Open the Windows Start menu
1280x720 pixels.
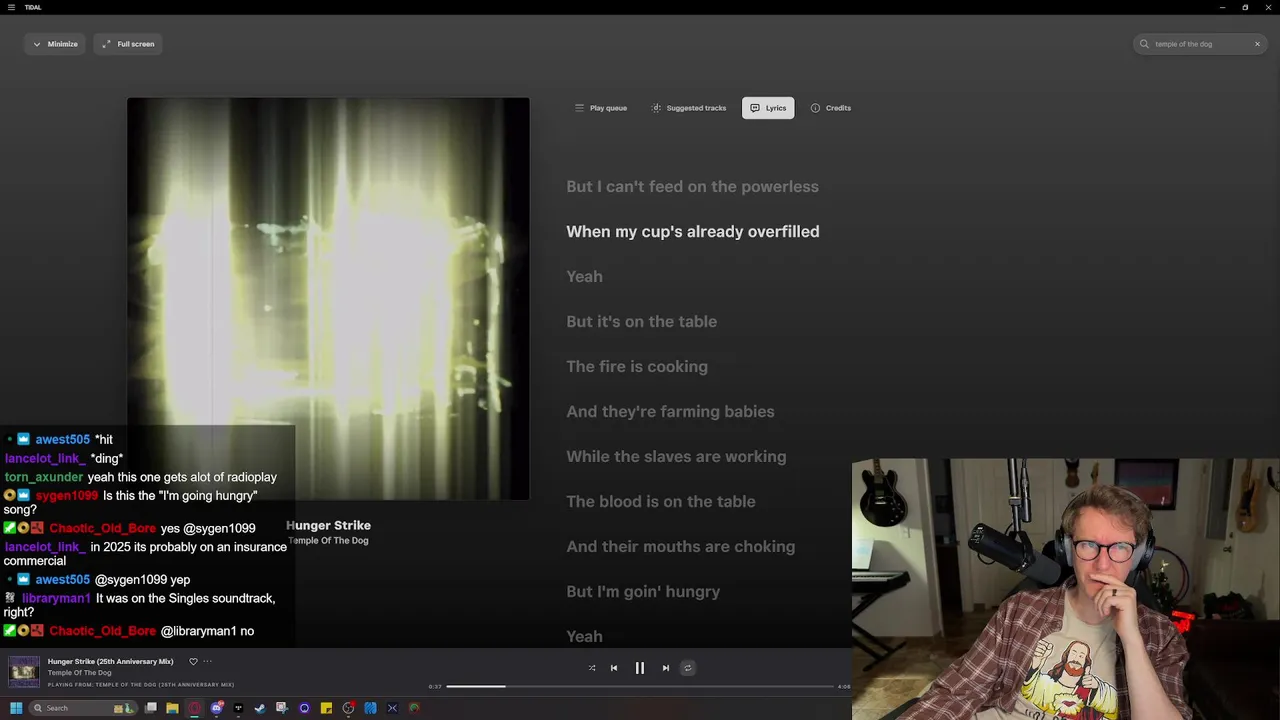coord(16,708)
